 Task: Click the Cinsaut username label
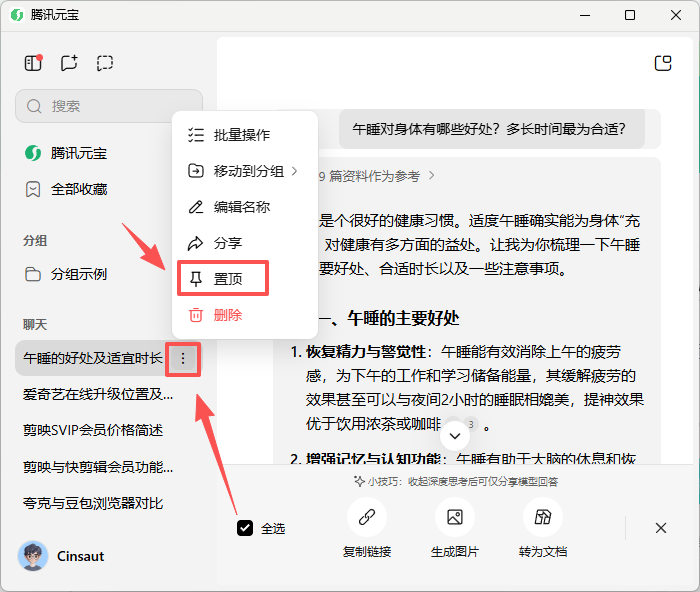[80, 556]
